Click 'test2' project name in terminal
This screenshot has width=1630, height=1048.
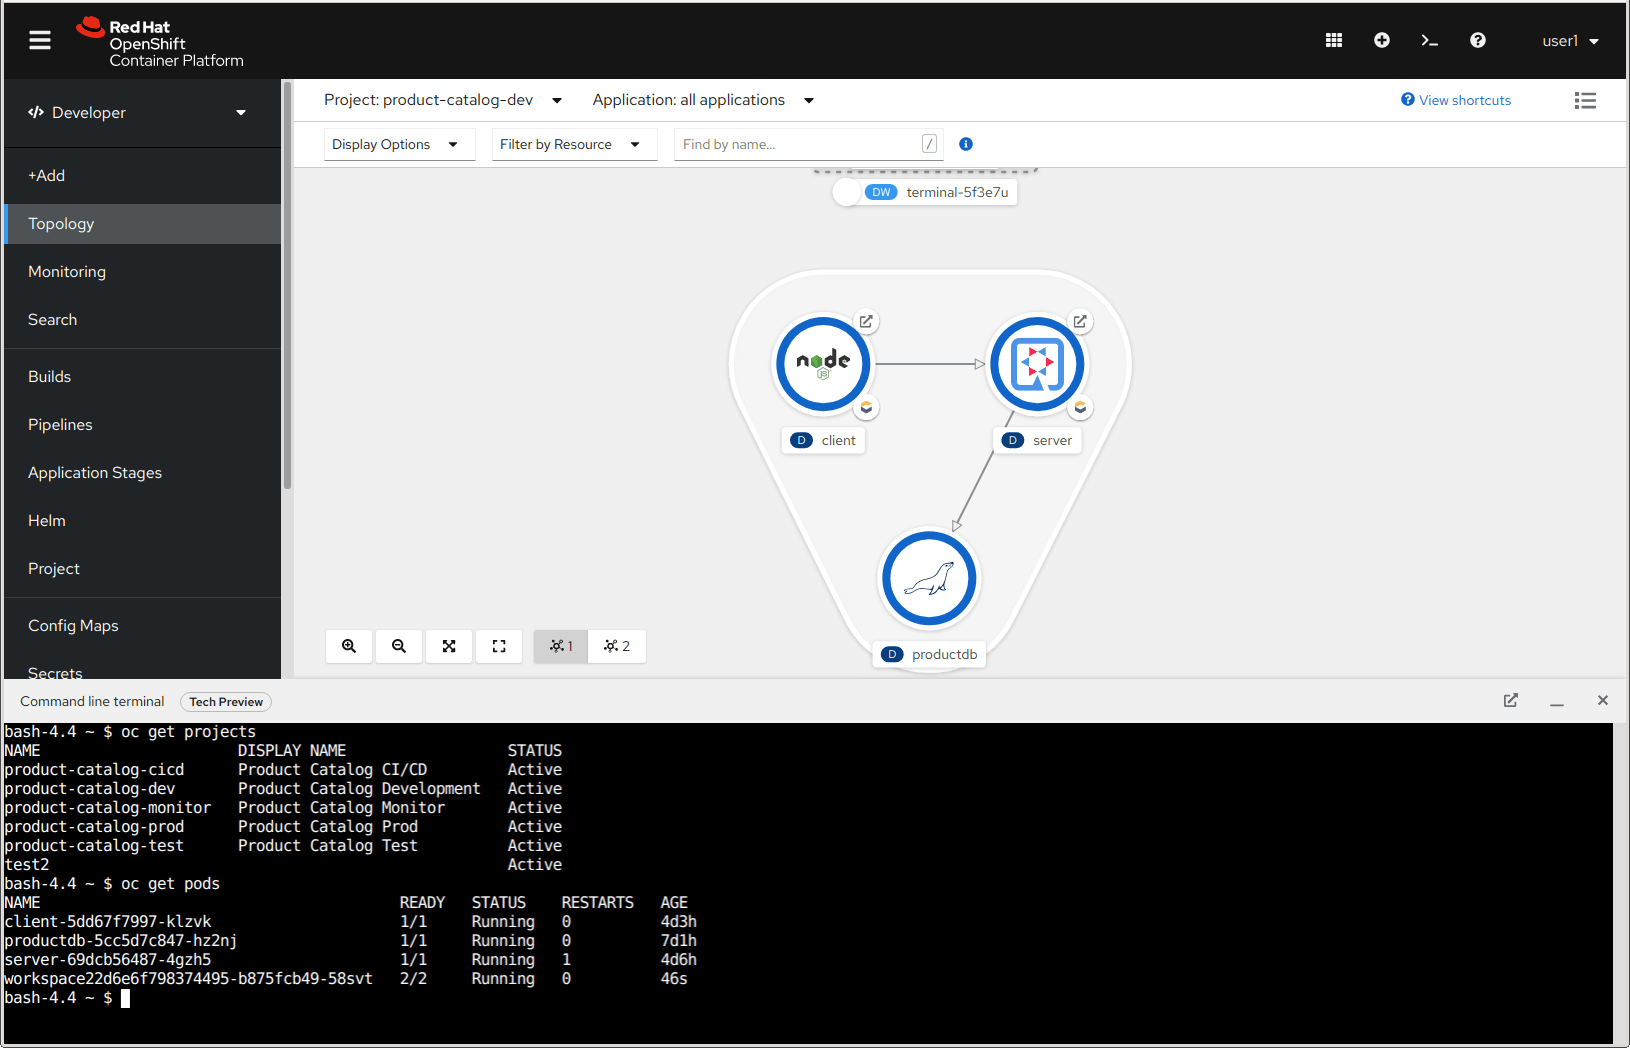click(x=27, y=865)
